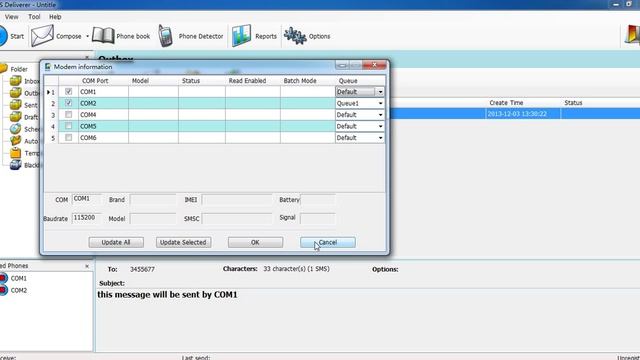Select the Outbox folder icon

[x=16, y=93]
